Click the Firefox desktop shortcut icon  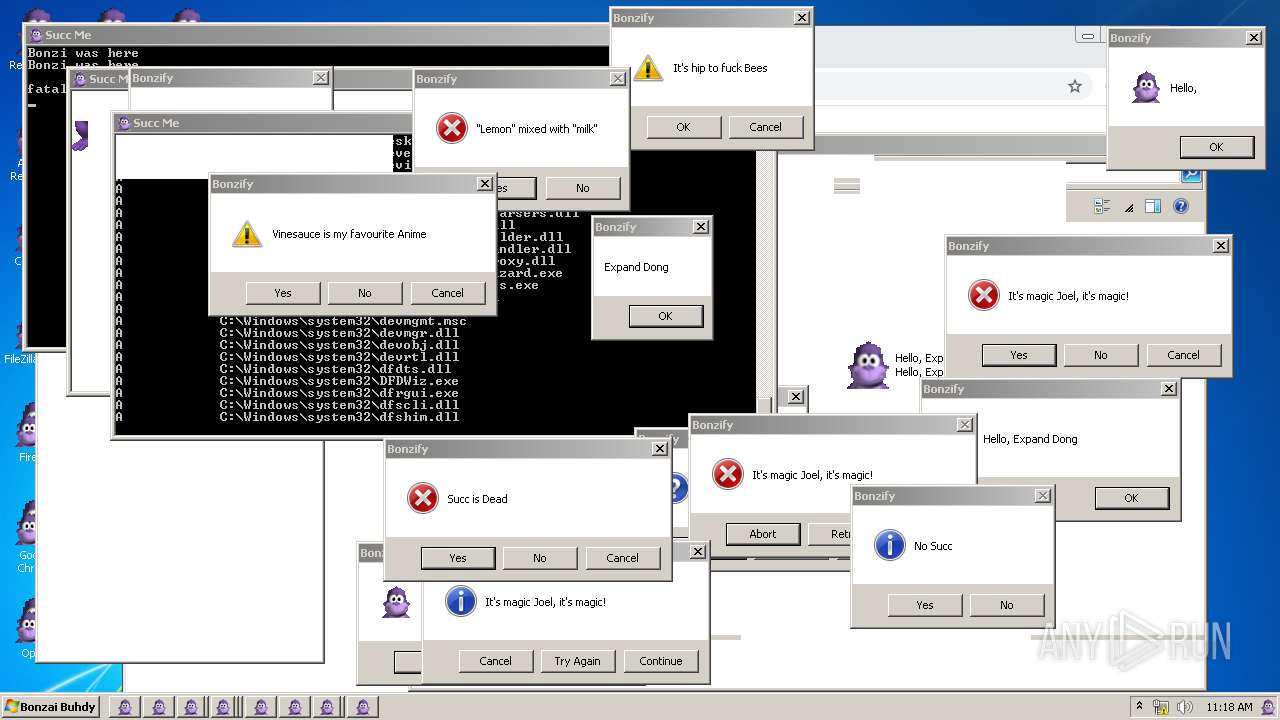click(x=24, y=432)
